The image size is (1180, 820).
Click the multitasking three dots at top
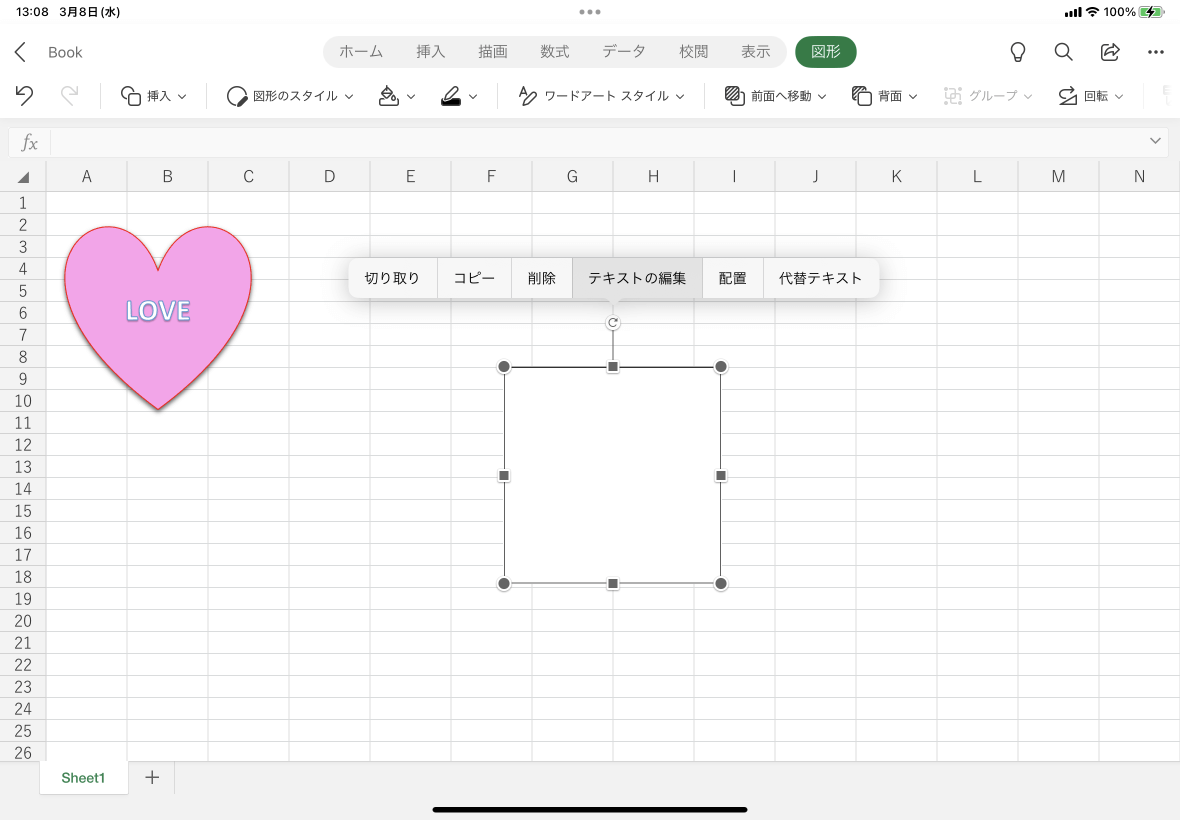[590, 12]
